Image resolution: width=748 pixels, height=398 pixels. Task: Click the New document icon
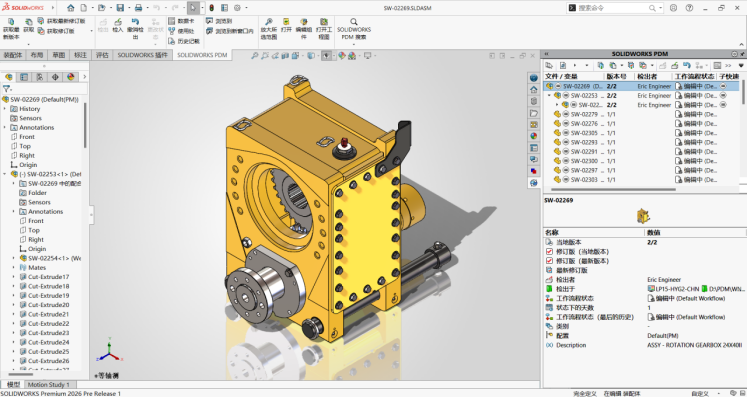pos(83,8)
